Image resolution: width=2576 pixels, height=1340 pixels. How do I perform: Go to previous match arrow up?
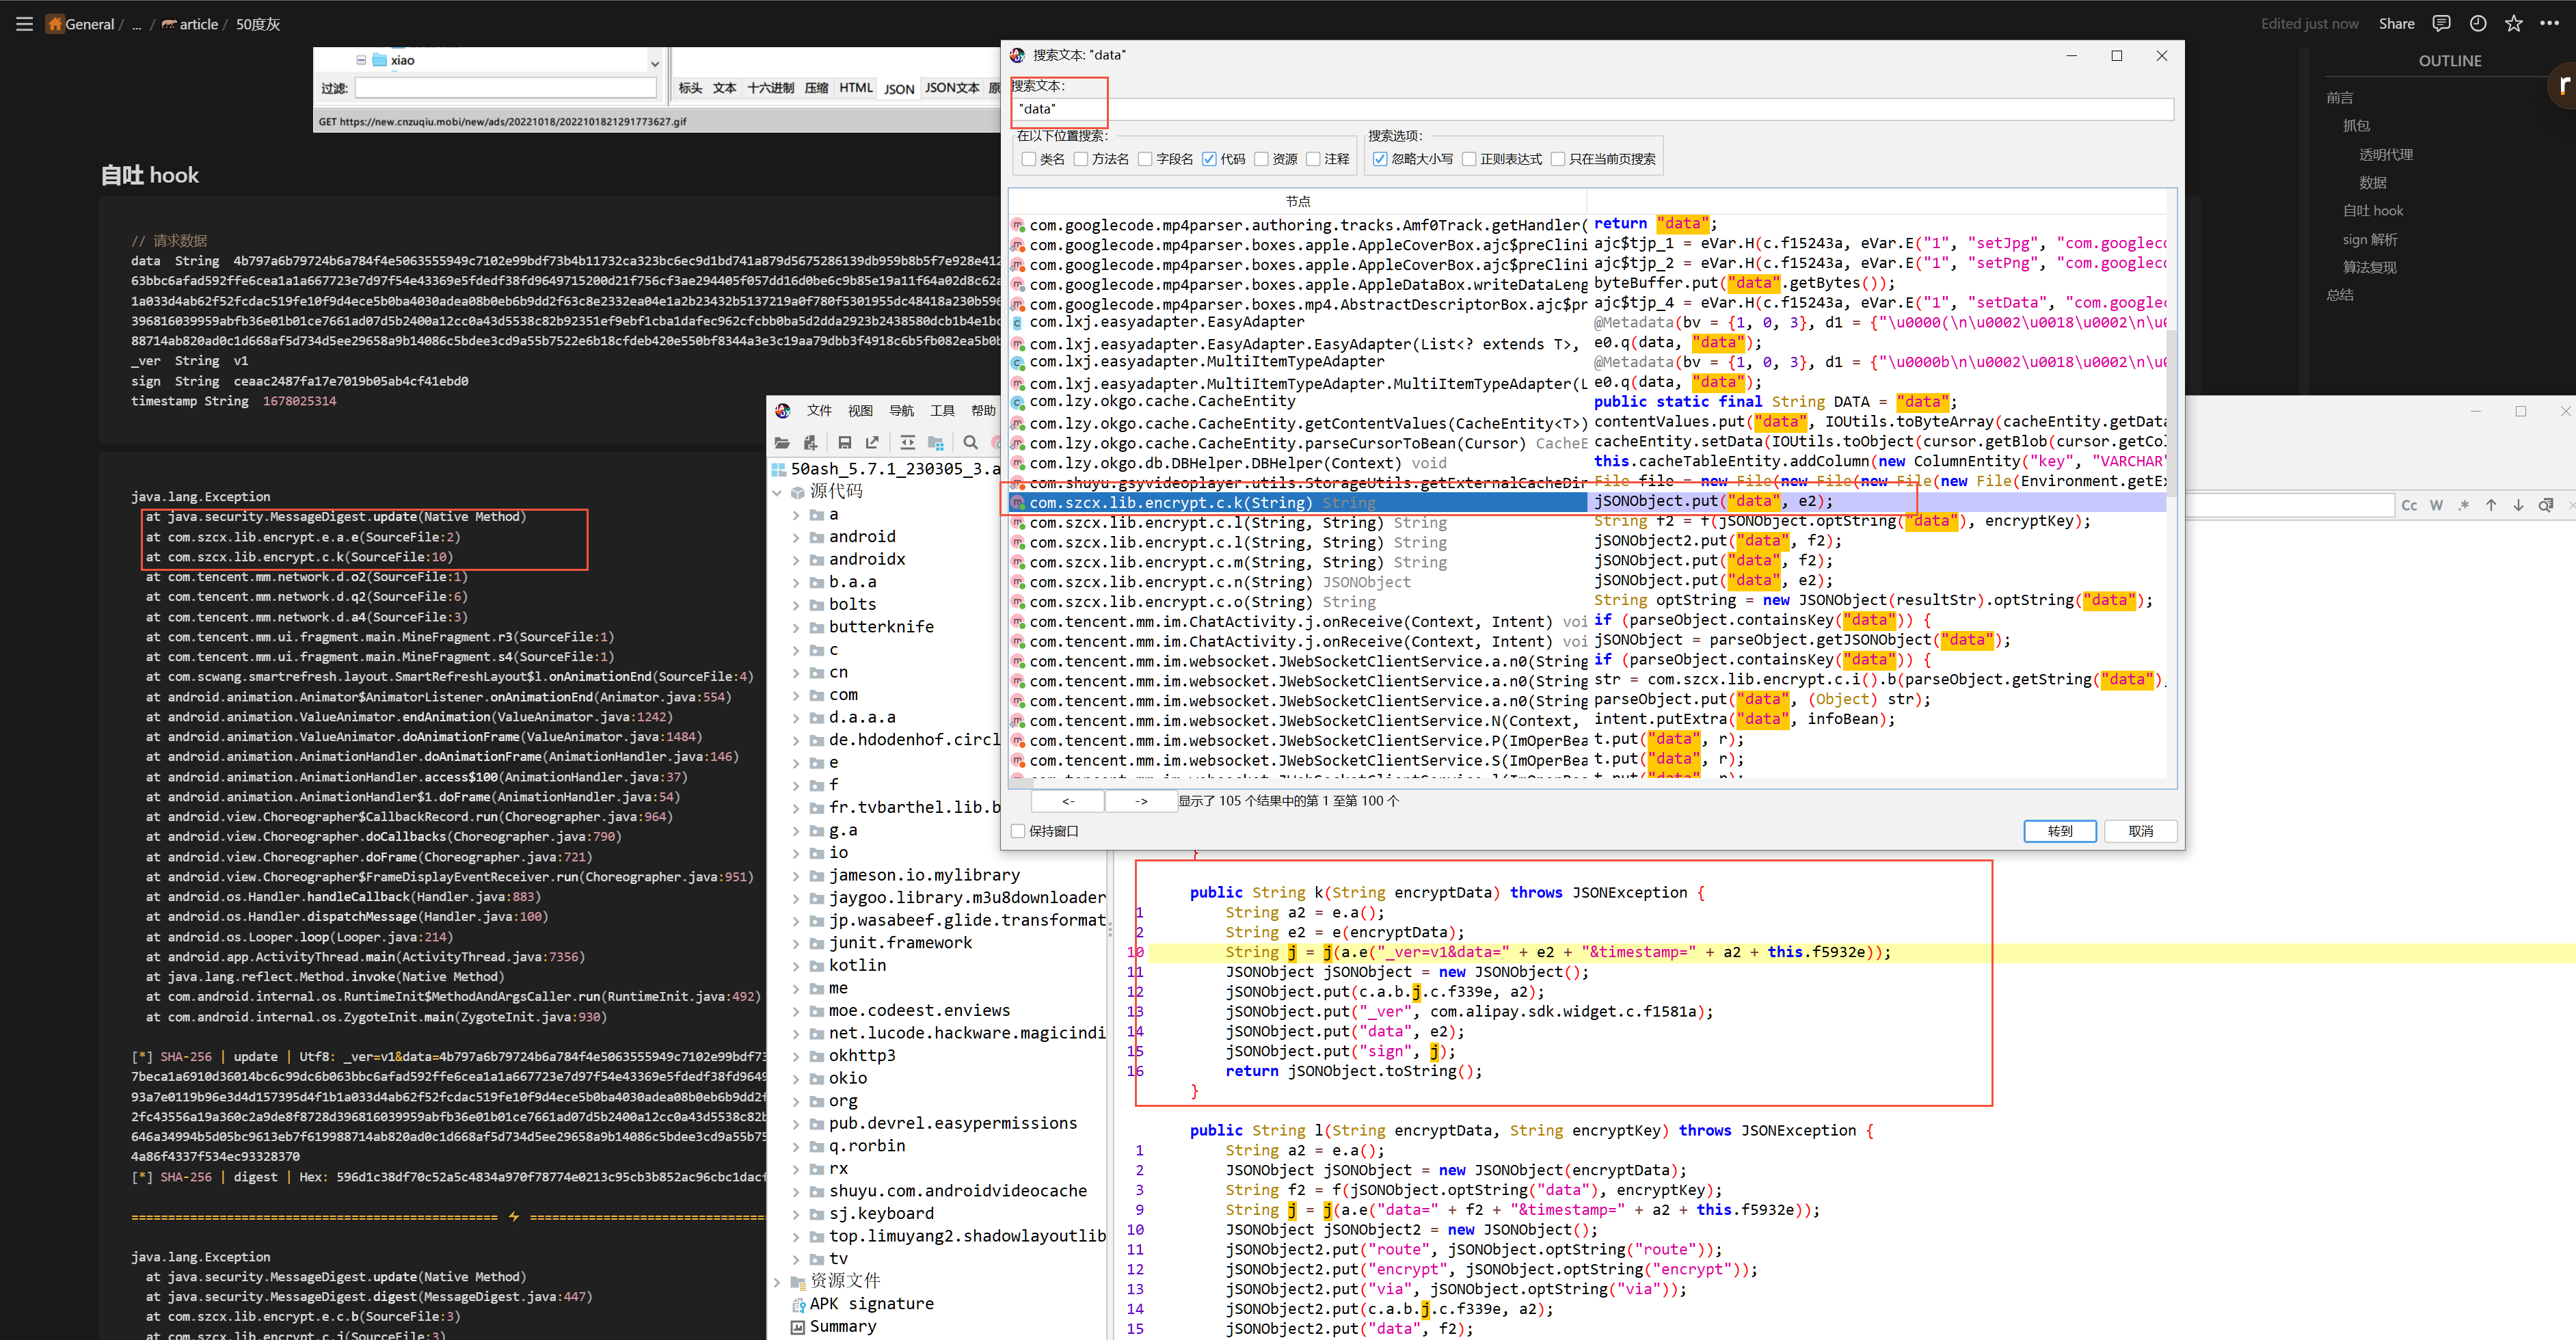click(x=2491, y=505)
